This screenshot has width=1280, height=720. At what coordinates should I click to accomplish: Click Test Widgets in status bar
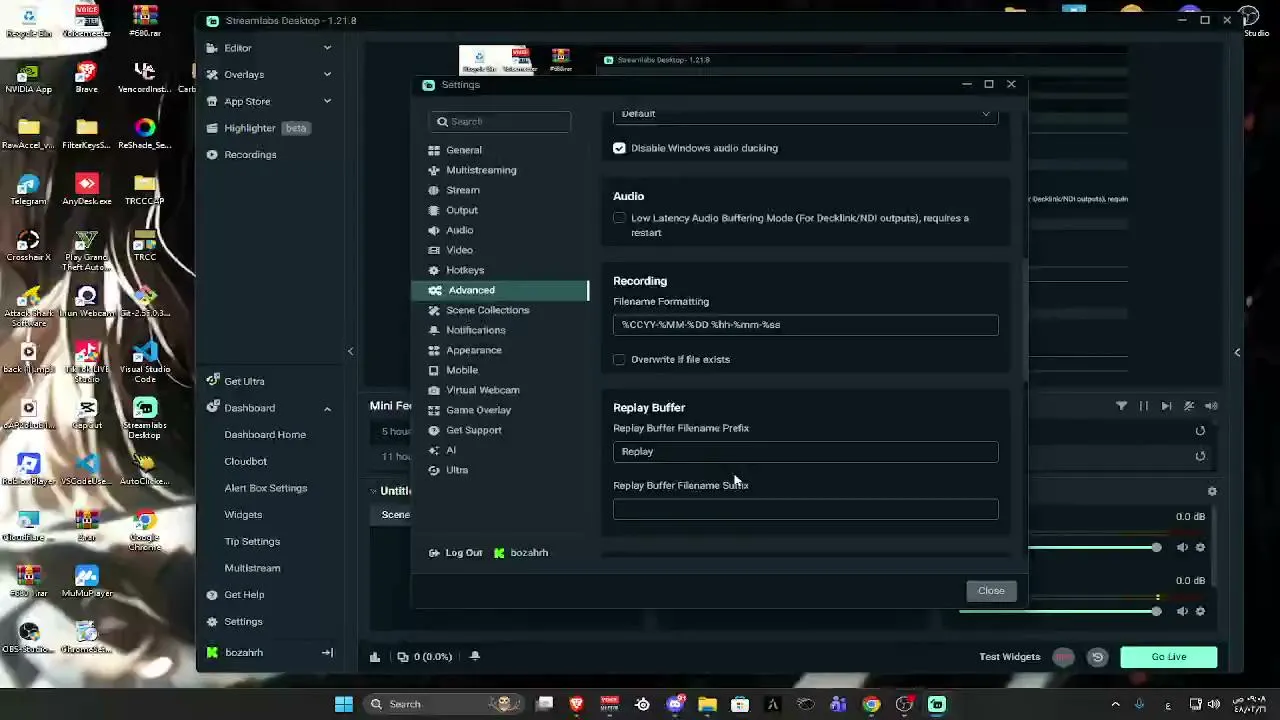(1010, 657)
